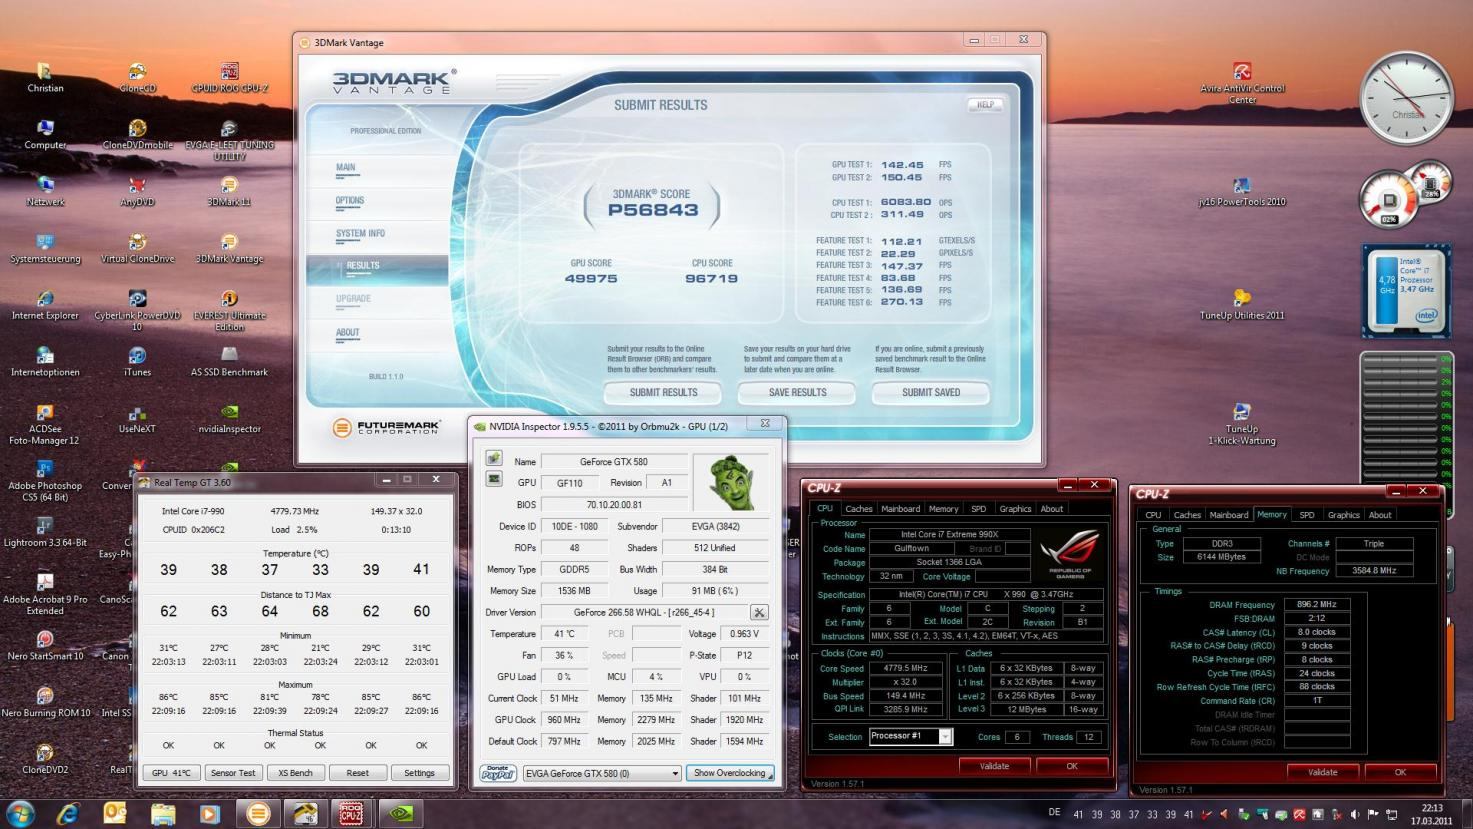Open About section in 3DMark Vantage

[x=348, y=333]
